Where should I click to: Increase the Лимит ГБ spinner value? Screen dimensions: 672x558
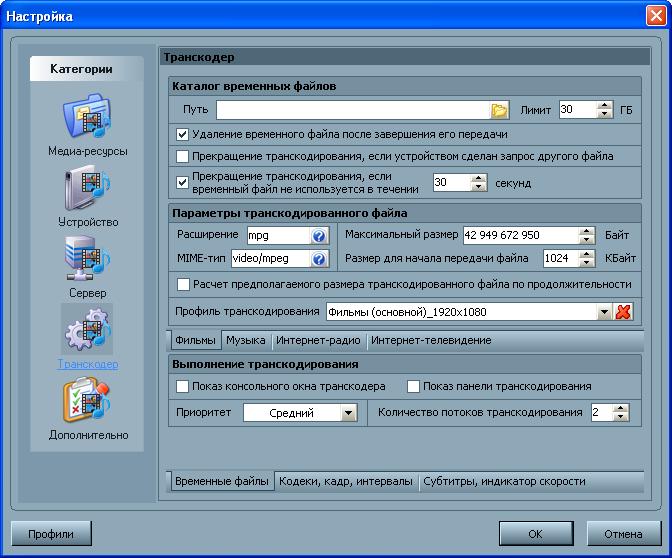tap(604, 105)
